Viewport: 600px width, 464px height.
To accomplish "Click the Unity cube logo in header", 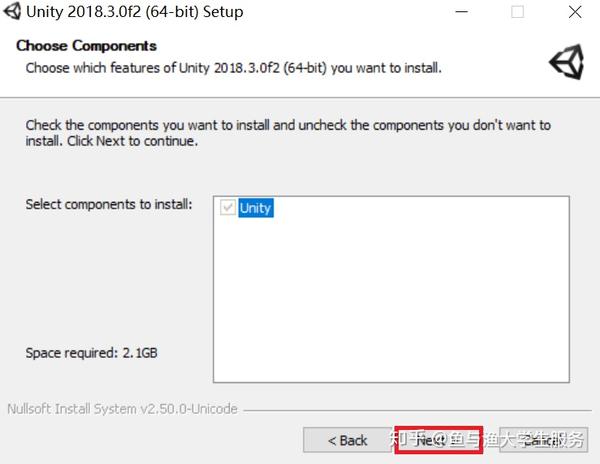I will tap(565, 61).
